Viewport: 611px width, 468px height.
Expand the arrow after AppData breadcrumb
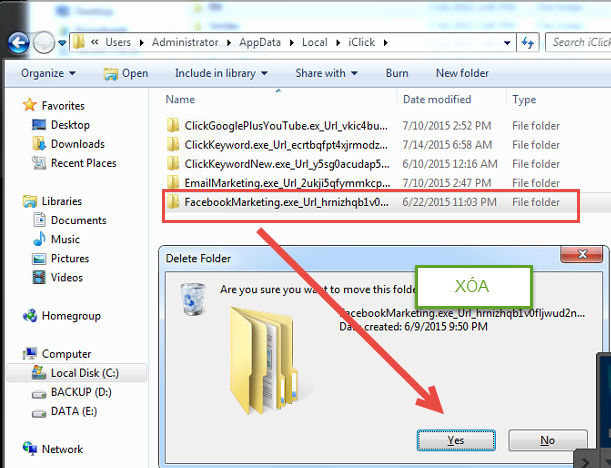point(292,42)
